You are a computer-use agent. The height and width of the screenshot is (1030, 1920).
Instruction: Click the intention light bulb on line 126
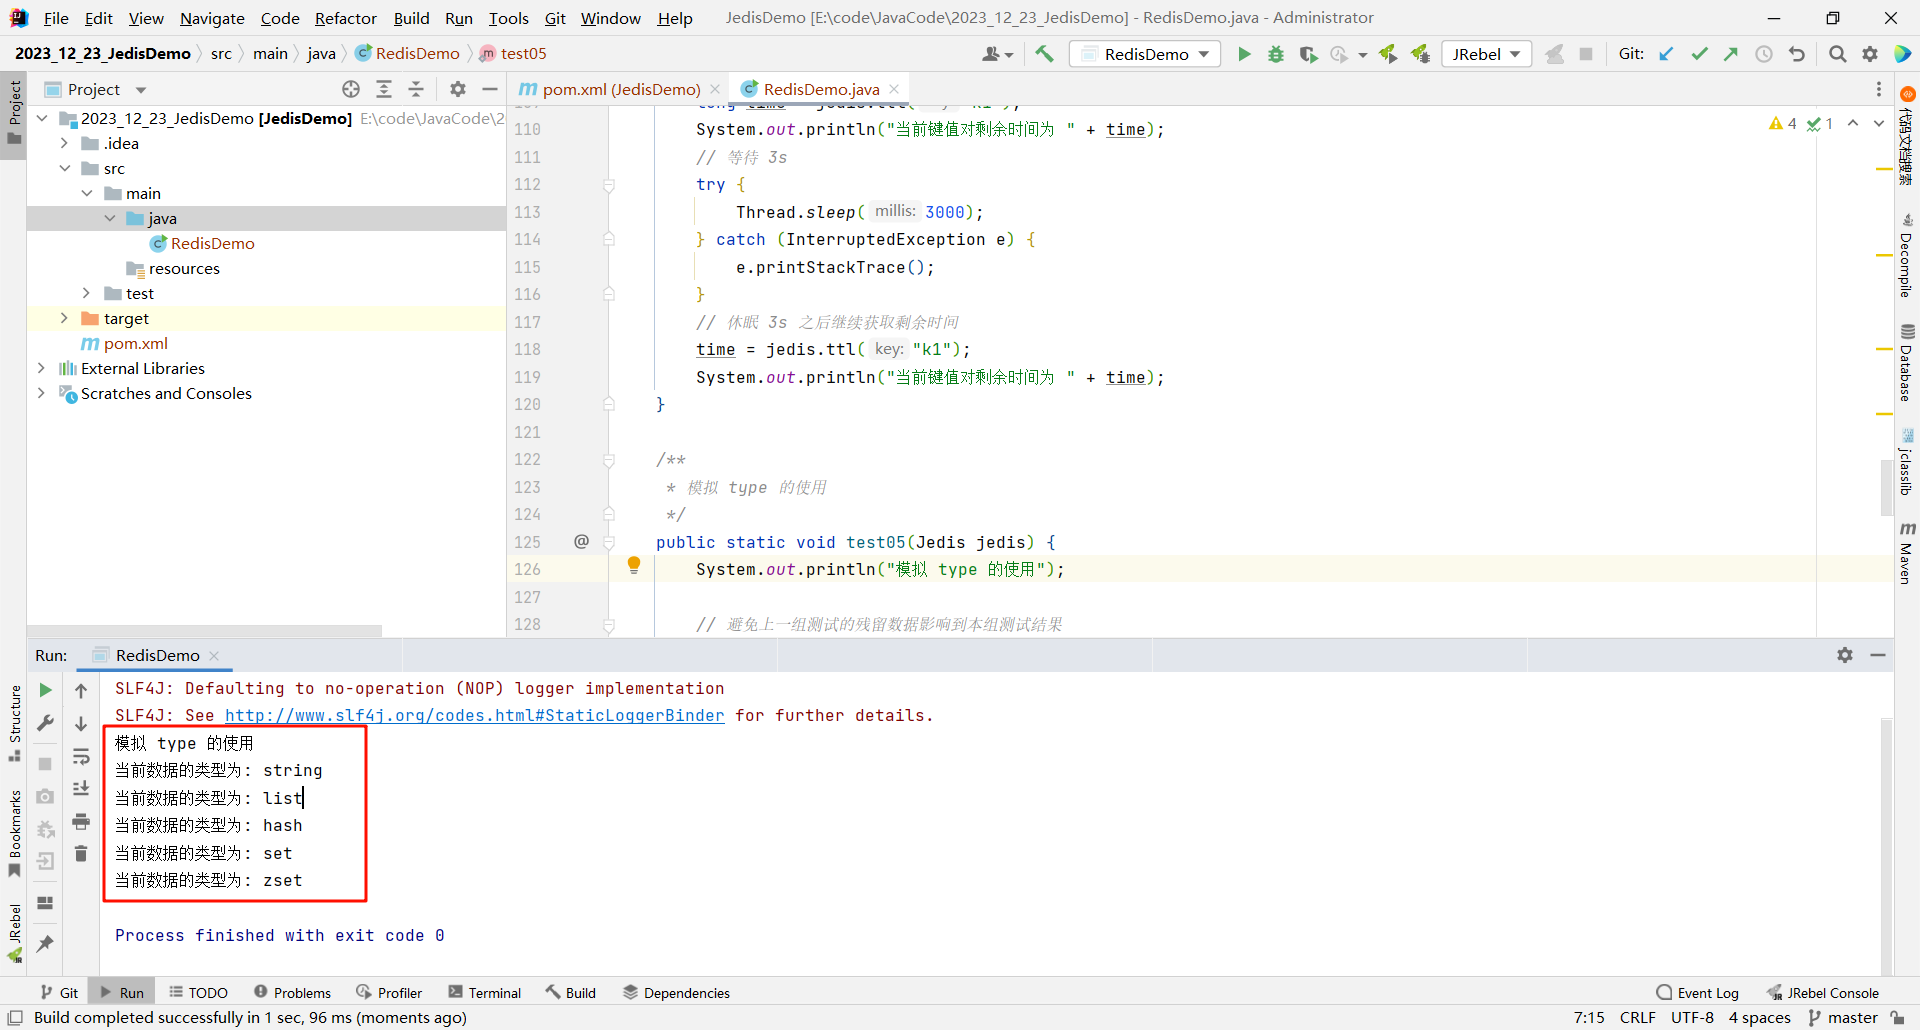pos(634,566)
